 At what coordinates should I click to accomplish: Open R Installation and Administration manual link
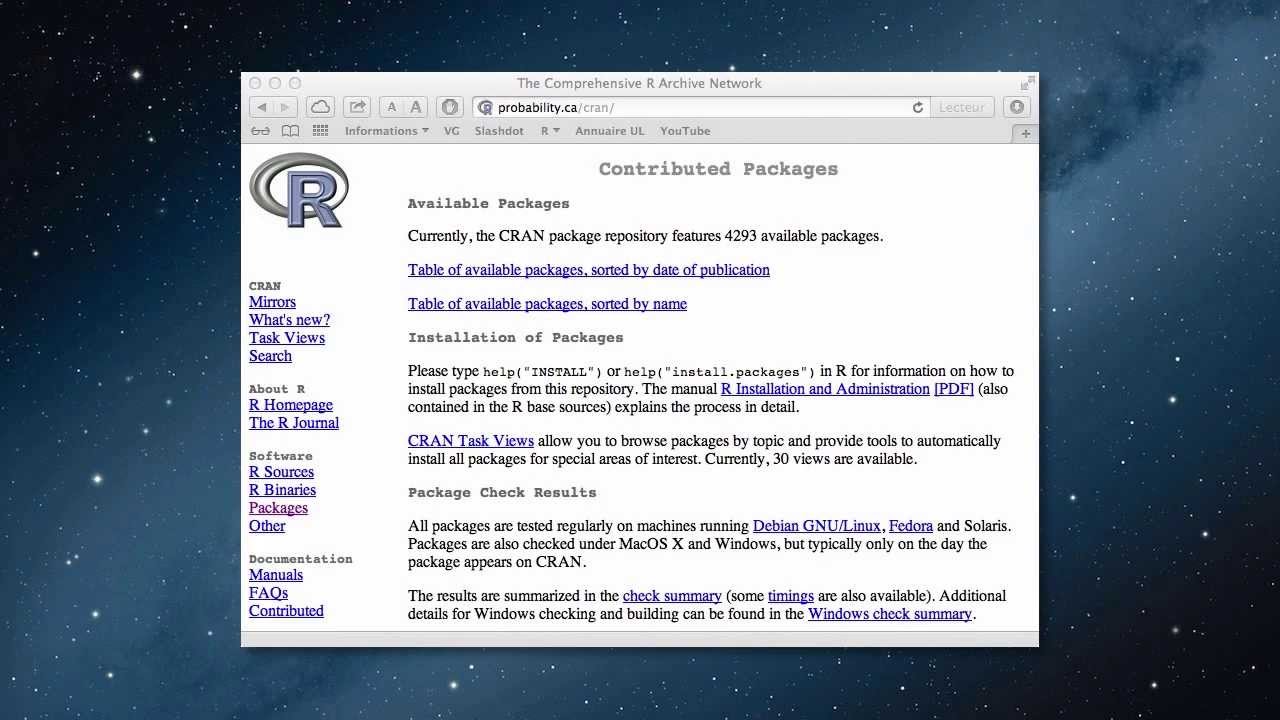click(x=825, y=389)
